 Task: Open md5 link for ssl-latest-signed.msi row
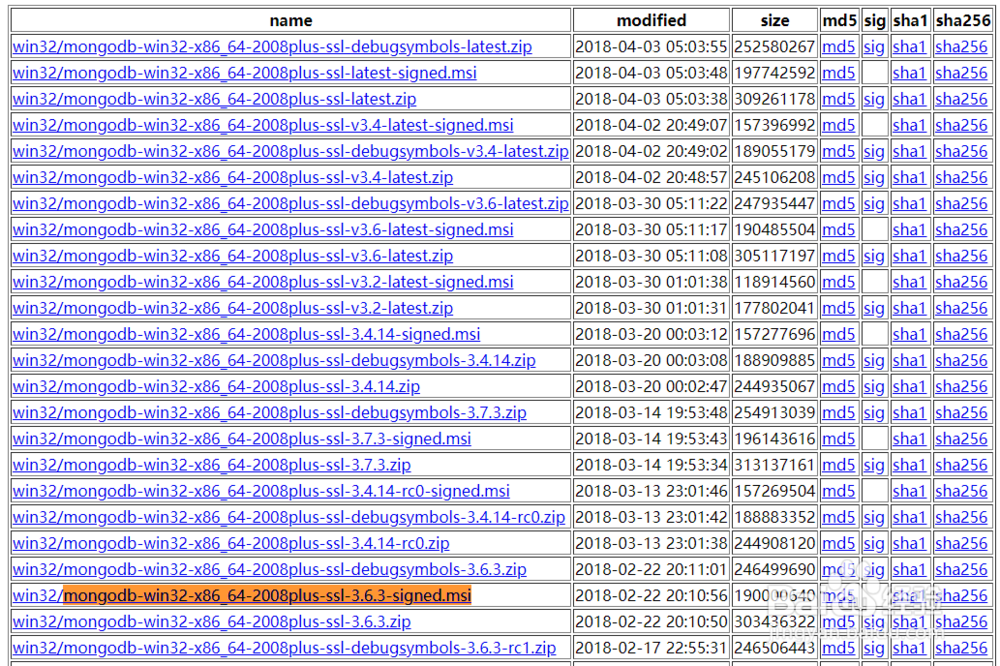(x=838, y=73)
